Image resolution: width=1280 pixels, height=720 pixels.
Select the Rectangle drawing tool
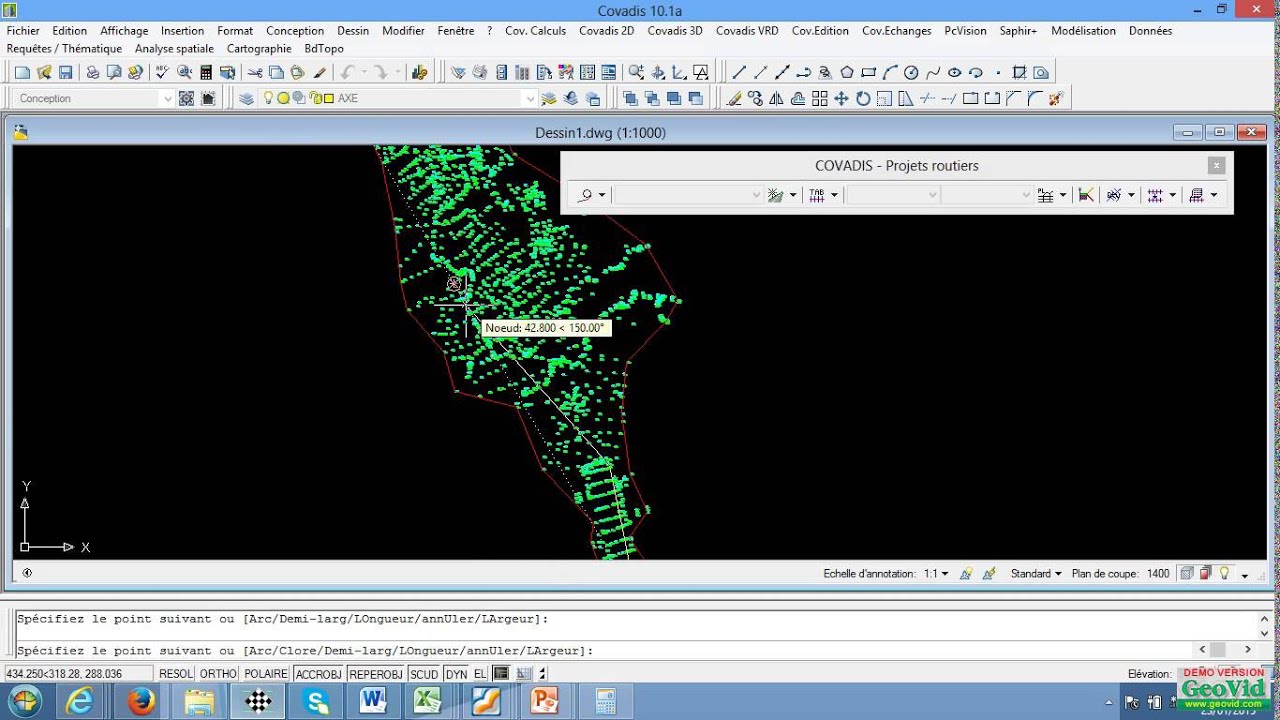pyautogui.click(x=868, y=72)
